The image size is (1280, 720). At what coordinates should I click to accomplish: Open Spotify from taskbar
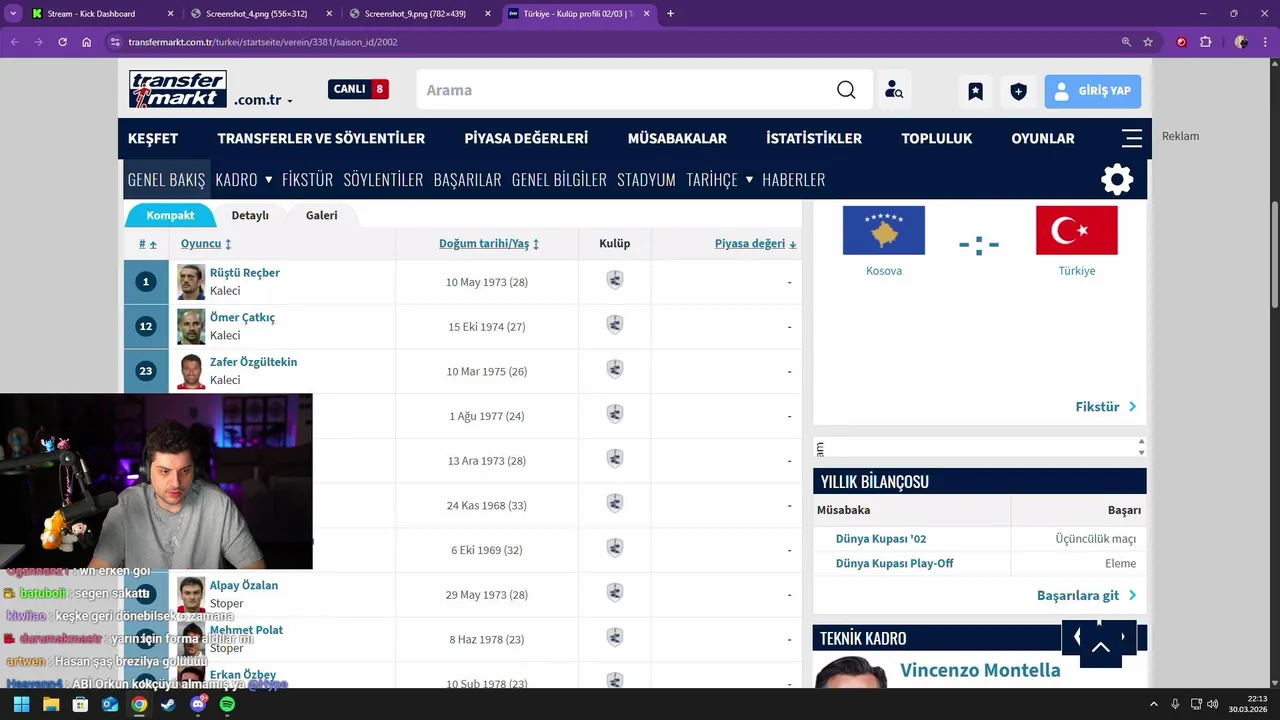[x=227, y=704]
